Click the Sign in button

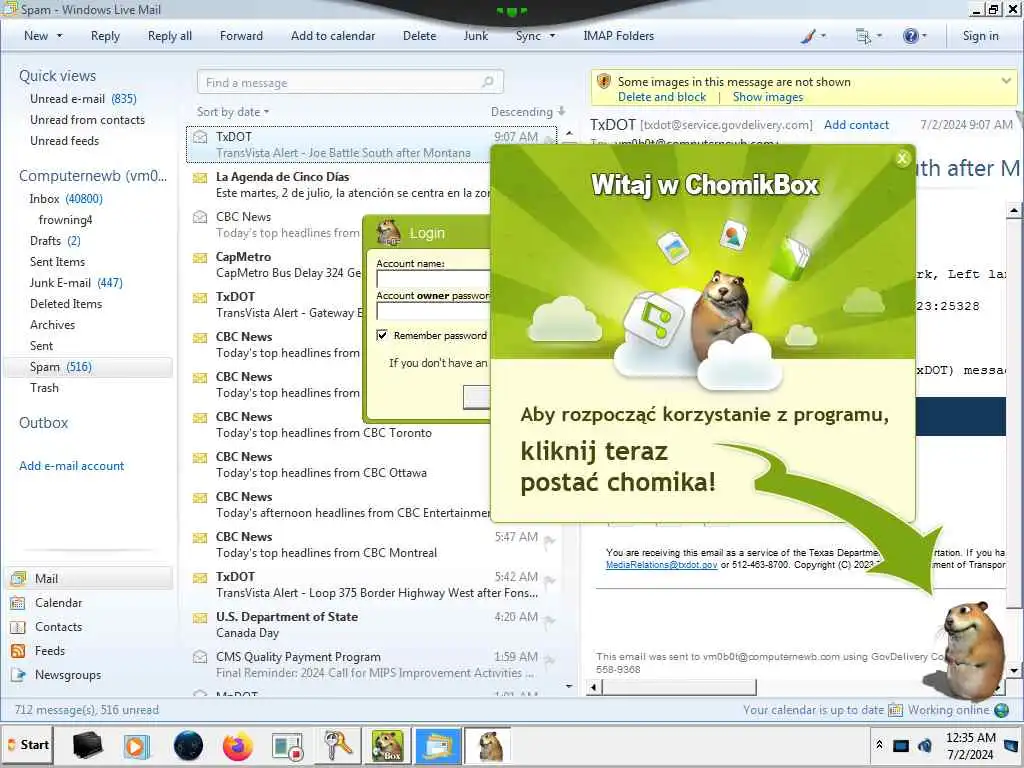pos(980,37)
